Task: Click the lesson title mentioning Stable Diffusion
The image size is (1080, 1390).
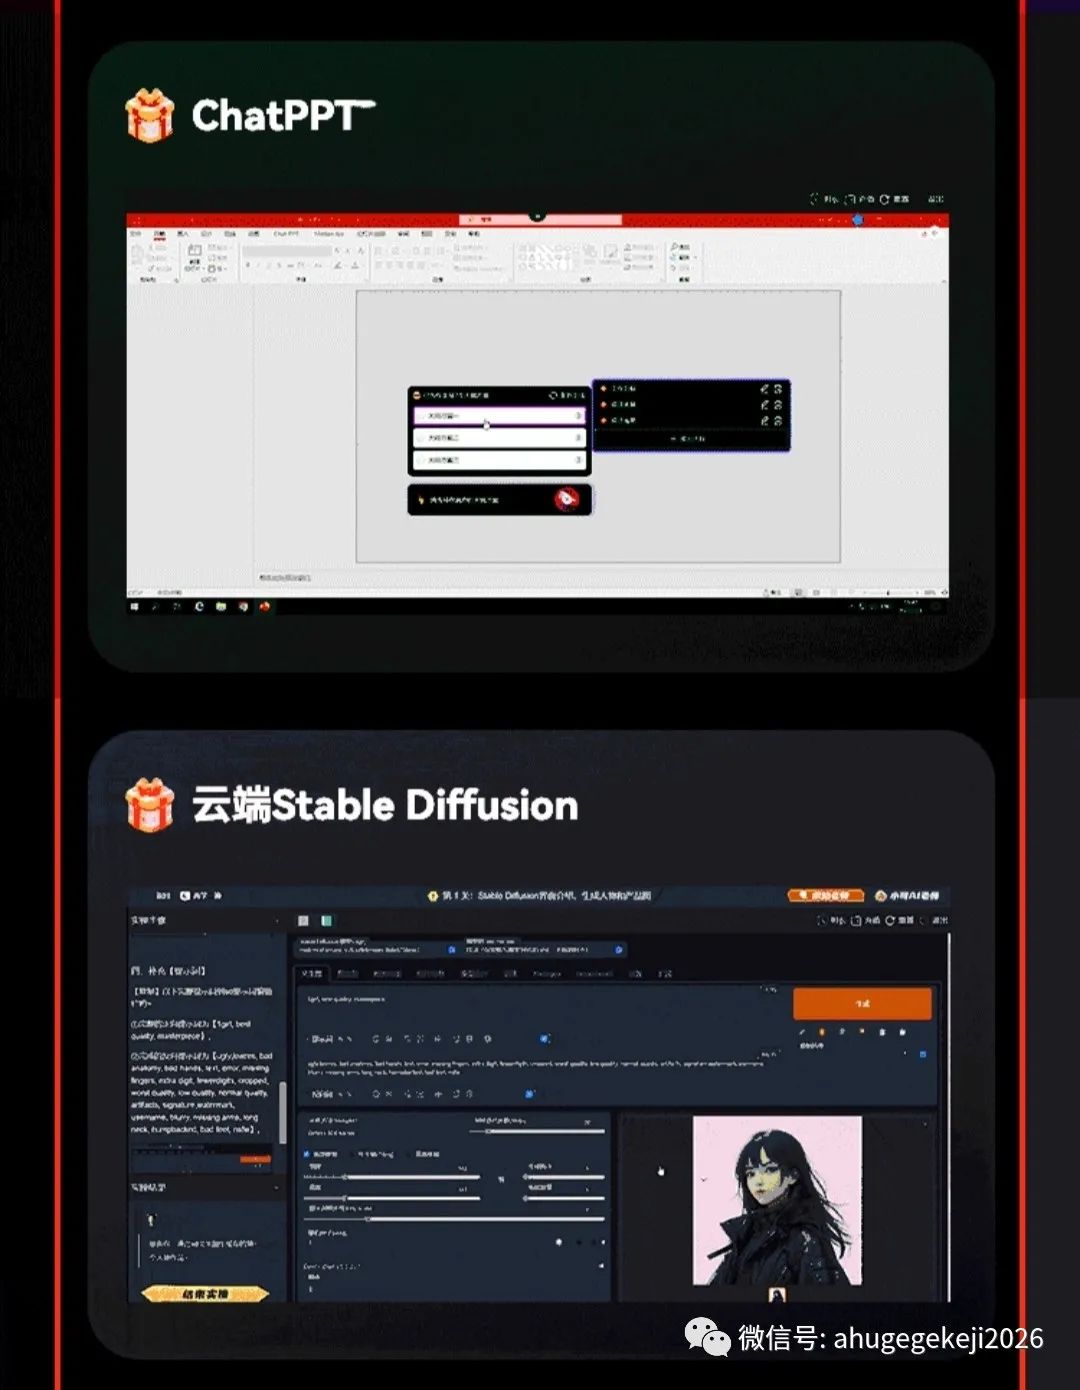Action: point(546,895)
